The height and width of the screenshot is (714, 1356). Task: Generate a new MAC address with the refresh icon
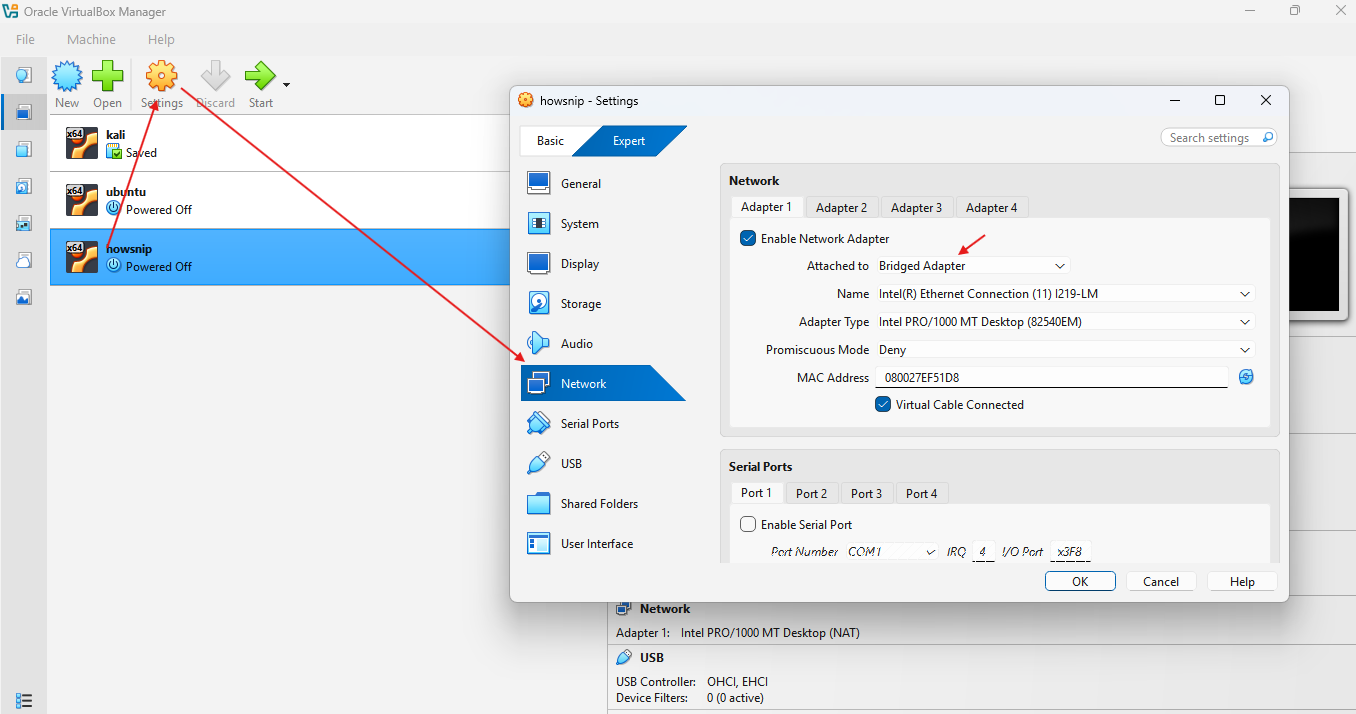pyautogui.click(x=1246, y=377)
